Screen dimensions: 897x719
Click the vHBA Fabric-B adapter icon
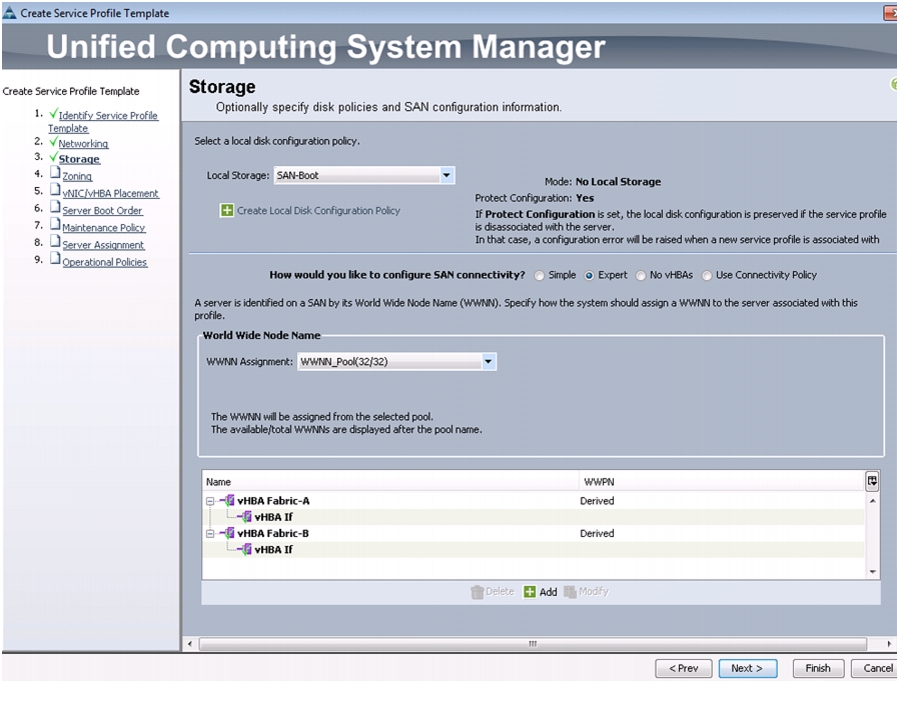coord(228,533)
